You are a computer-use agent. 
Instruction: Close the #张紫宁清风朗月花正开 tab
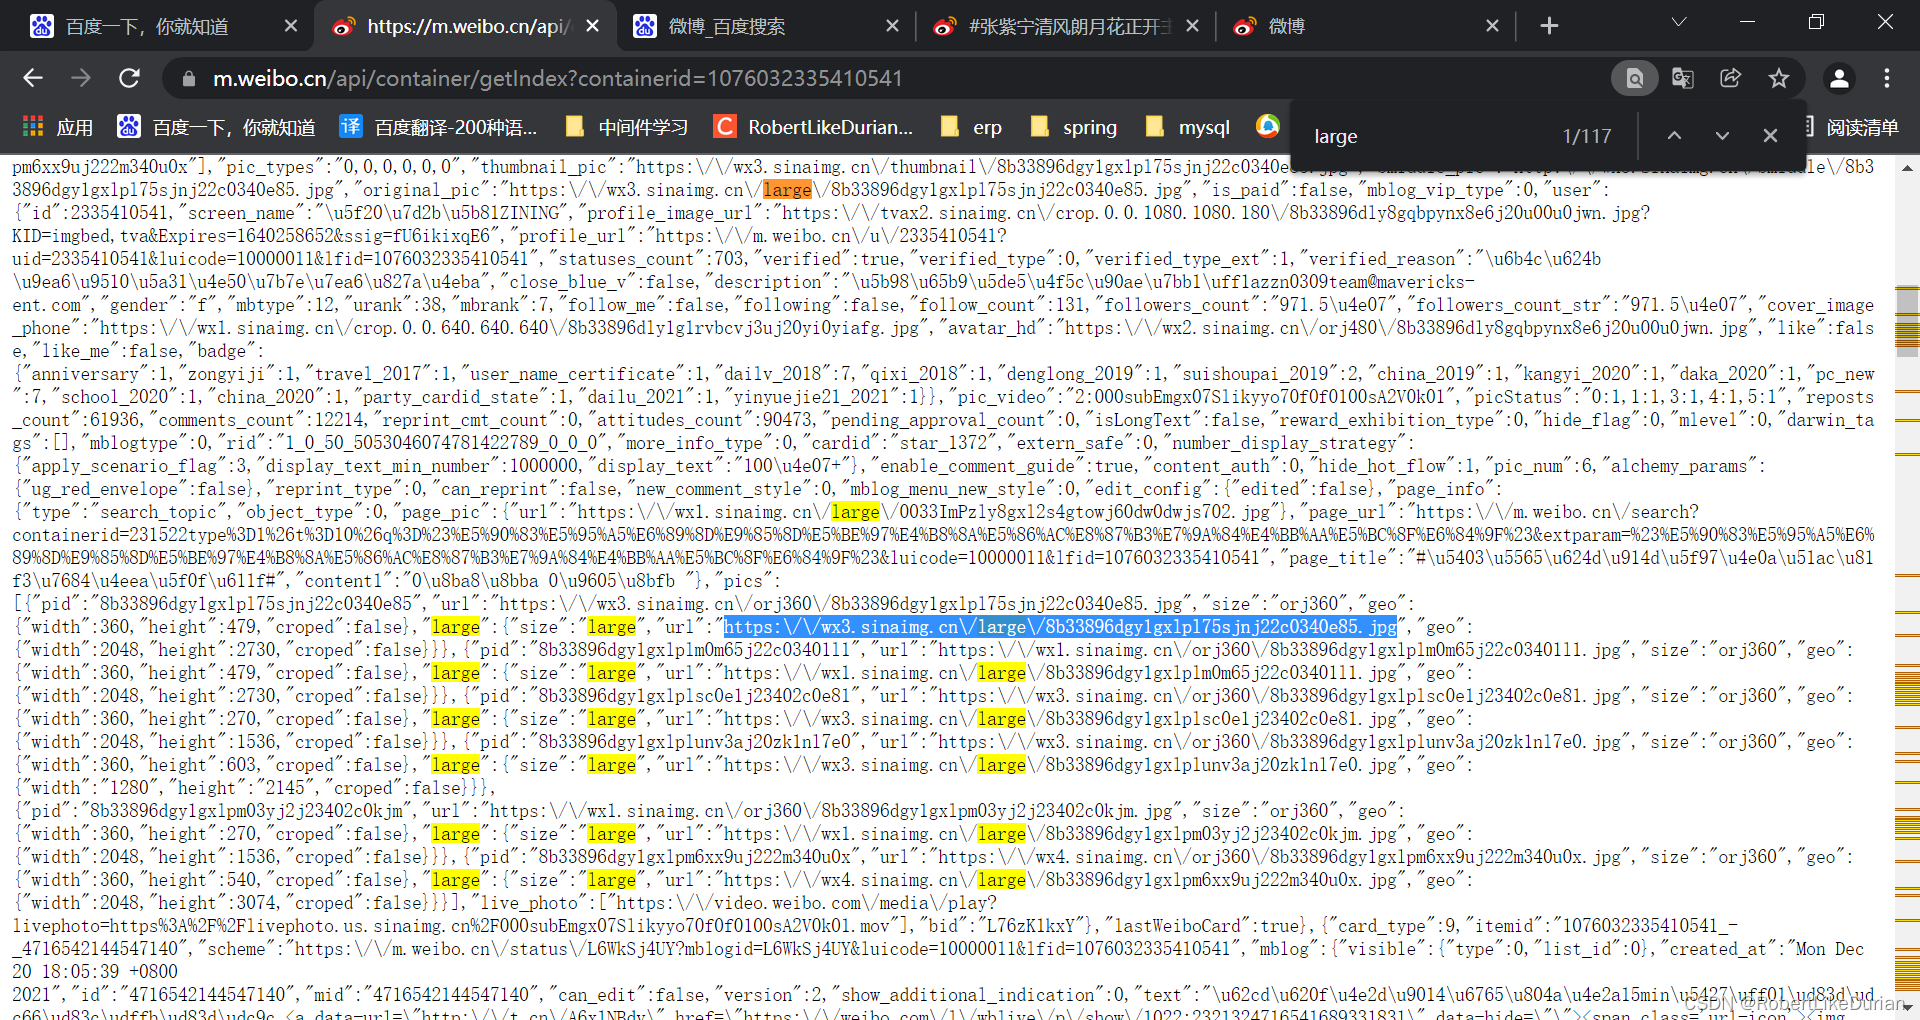[1192, 26]
